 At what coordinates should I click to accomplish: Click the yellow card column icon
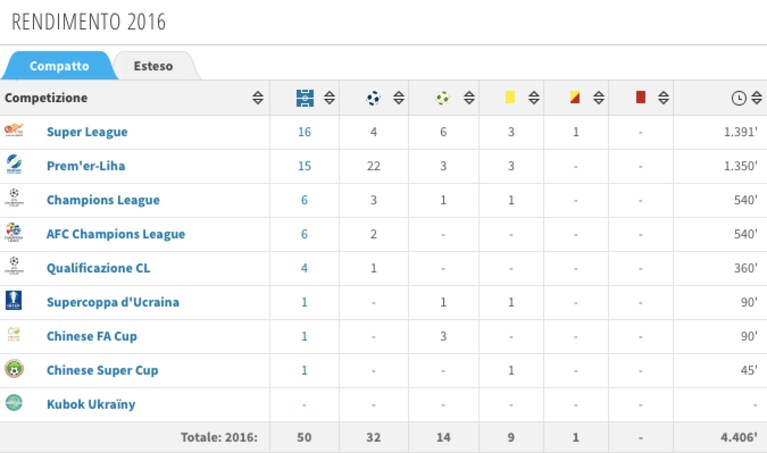pyautogui.click(x=510, y=97)
